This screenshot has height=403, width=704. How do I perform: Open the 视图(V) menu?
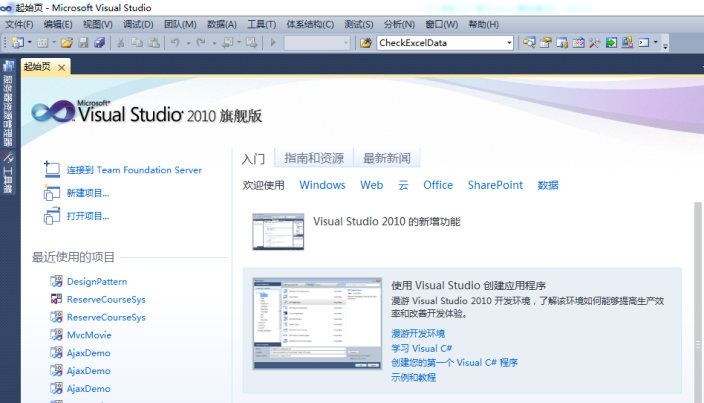[x=97, y=25]
